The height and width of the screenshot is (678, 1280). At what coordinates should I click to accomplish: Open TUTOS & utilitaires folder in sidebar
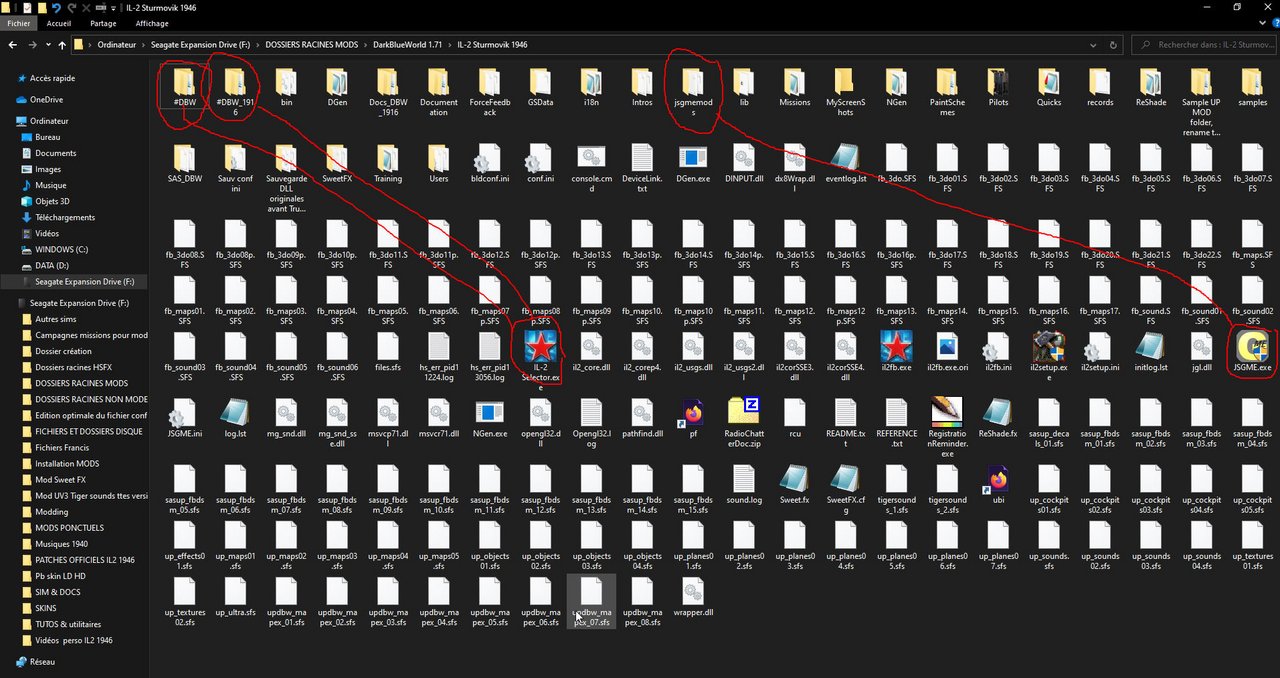click(x=68, y=623)
